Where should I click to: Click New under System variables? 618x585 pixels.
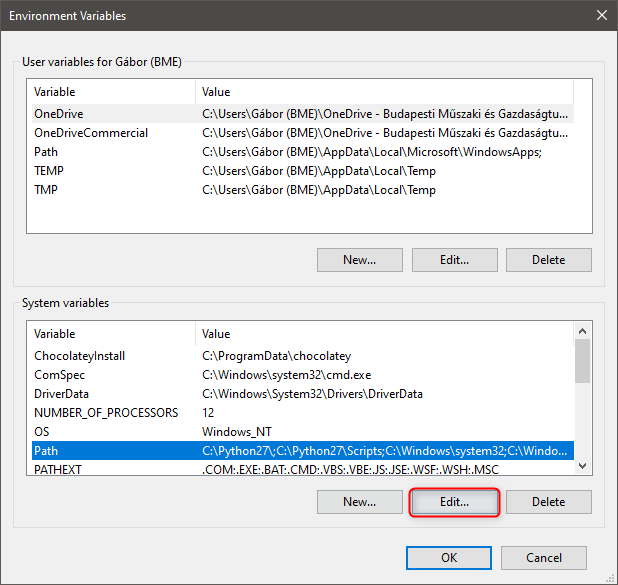pos(359,502)
